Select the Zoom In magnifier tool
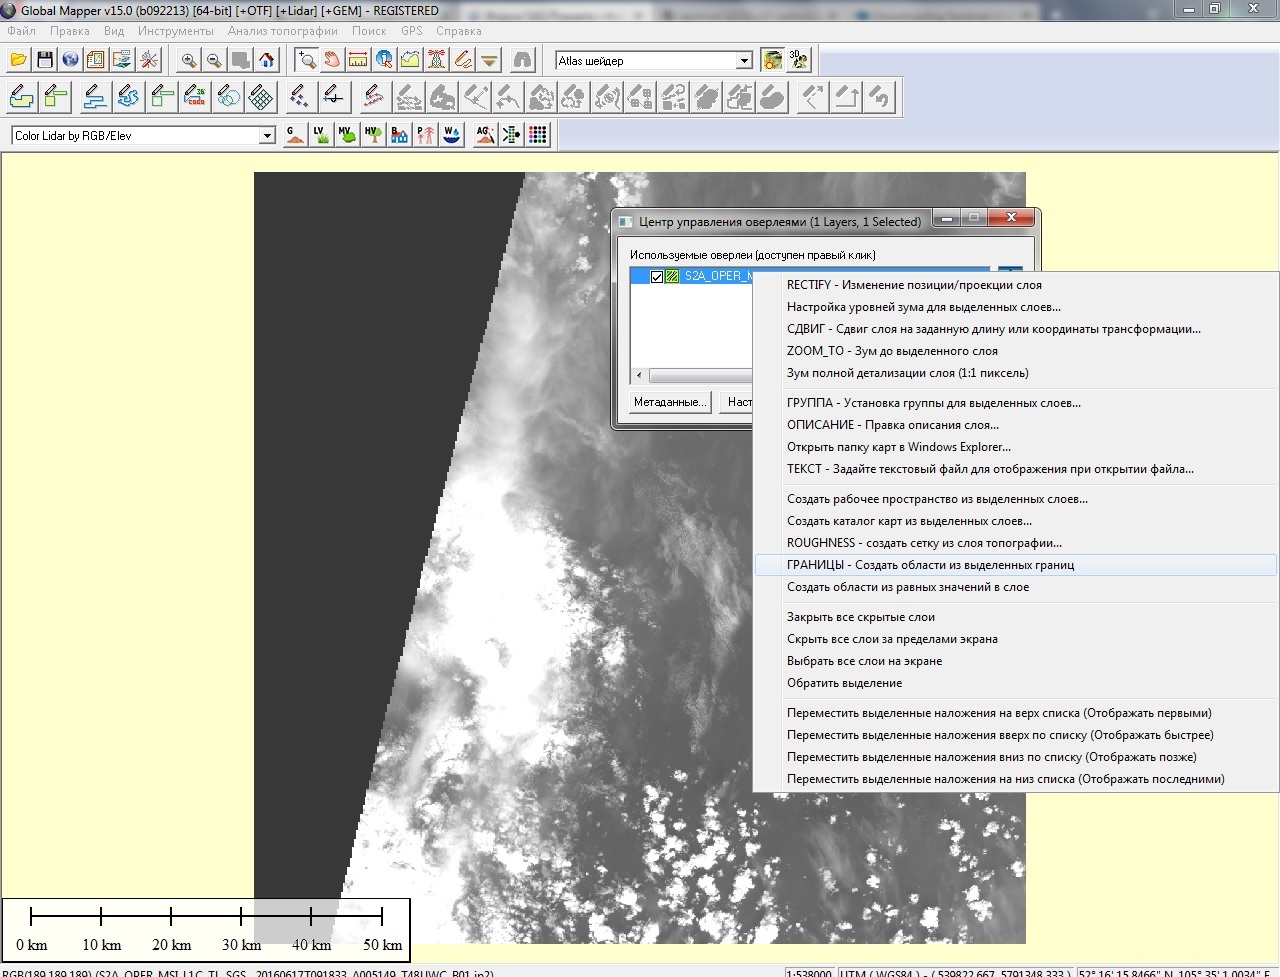 pyautogui.click(x=188, y=61)
